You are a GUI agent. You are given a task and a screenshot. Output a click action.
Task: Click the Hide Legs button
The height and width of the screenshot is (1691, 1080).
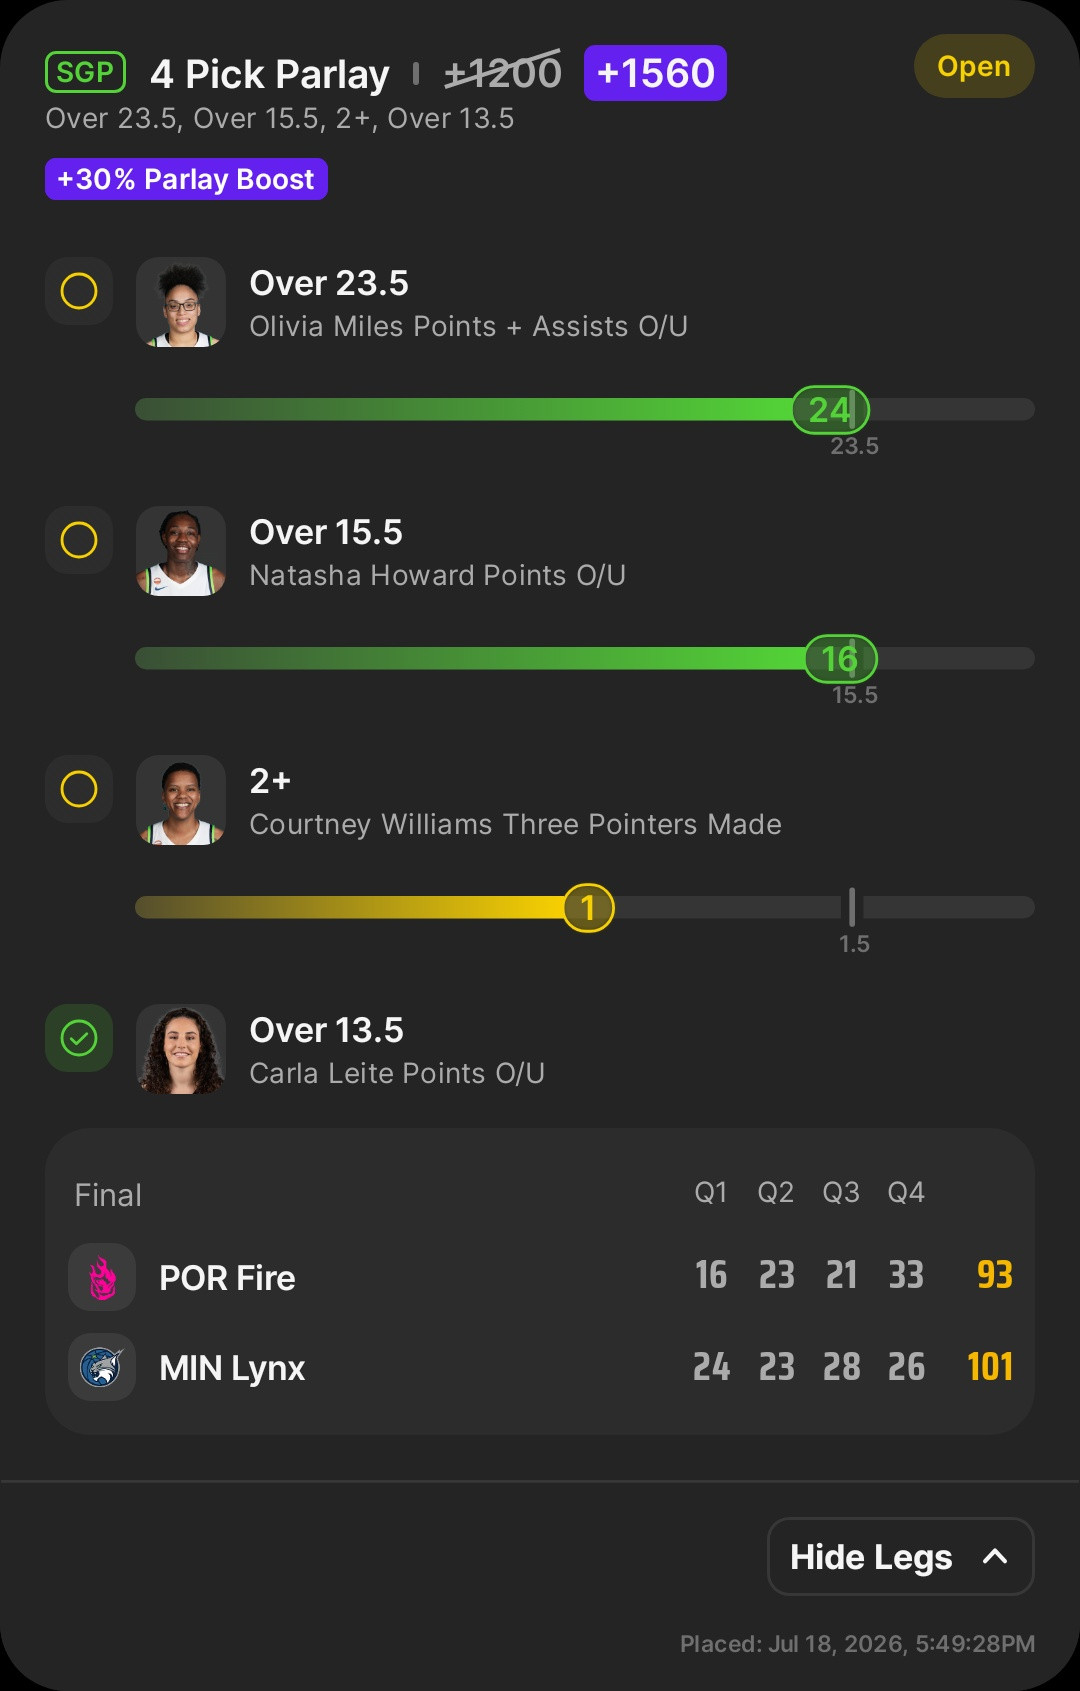click(900, 1556)
